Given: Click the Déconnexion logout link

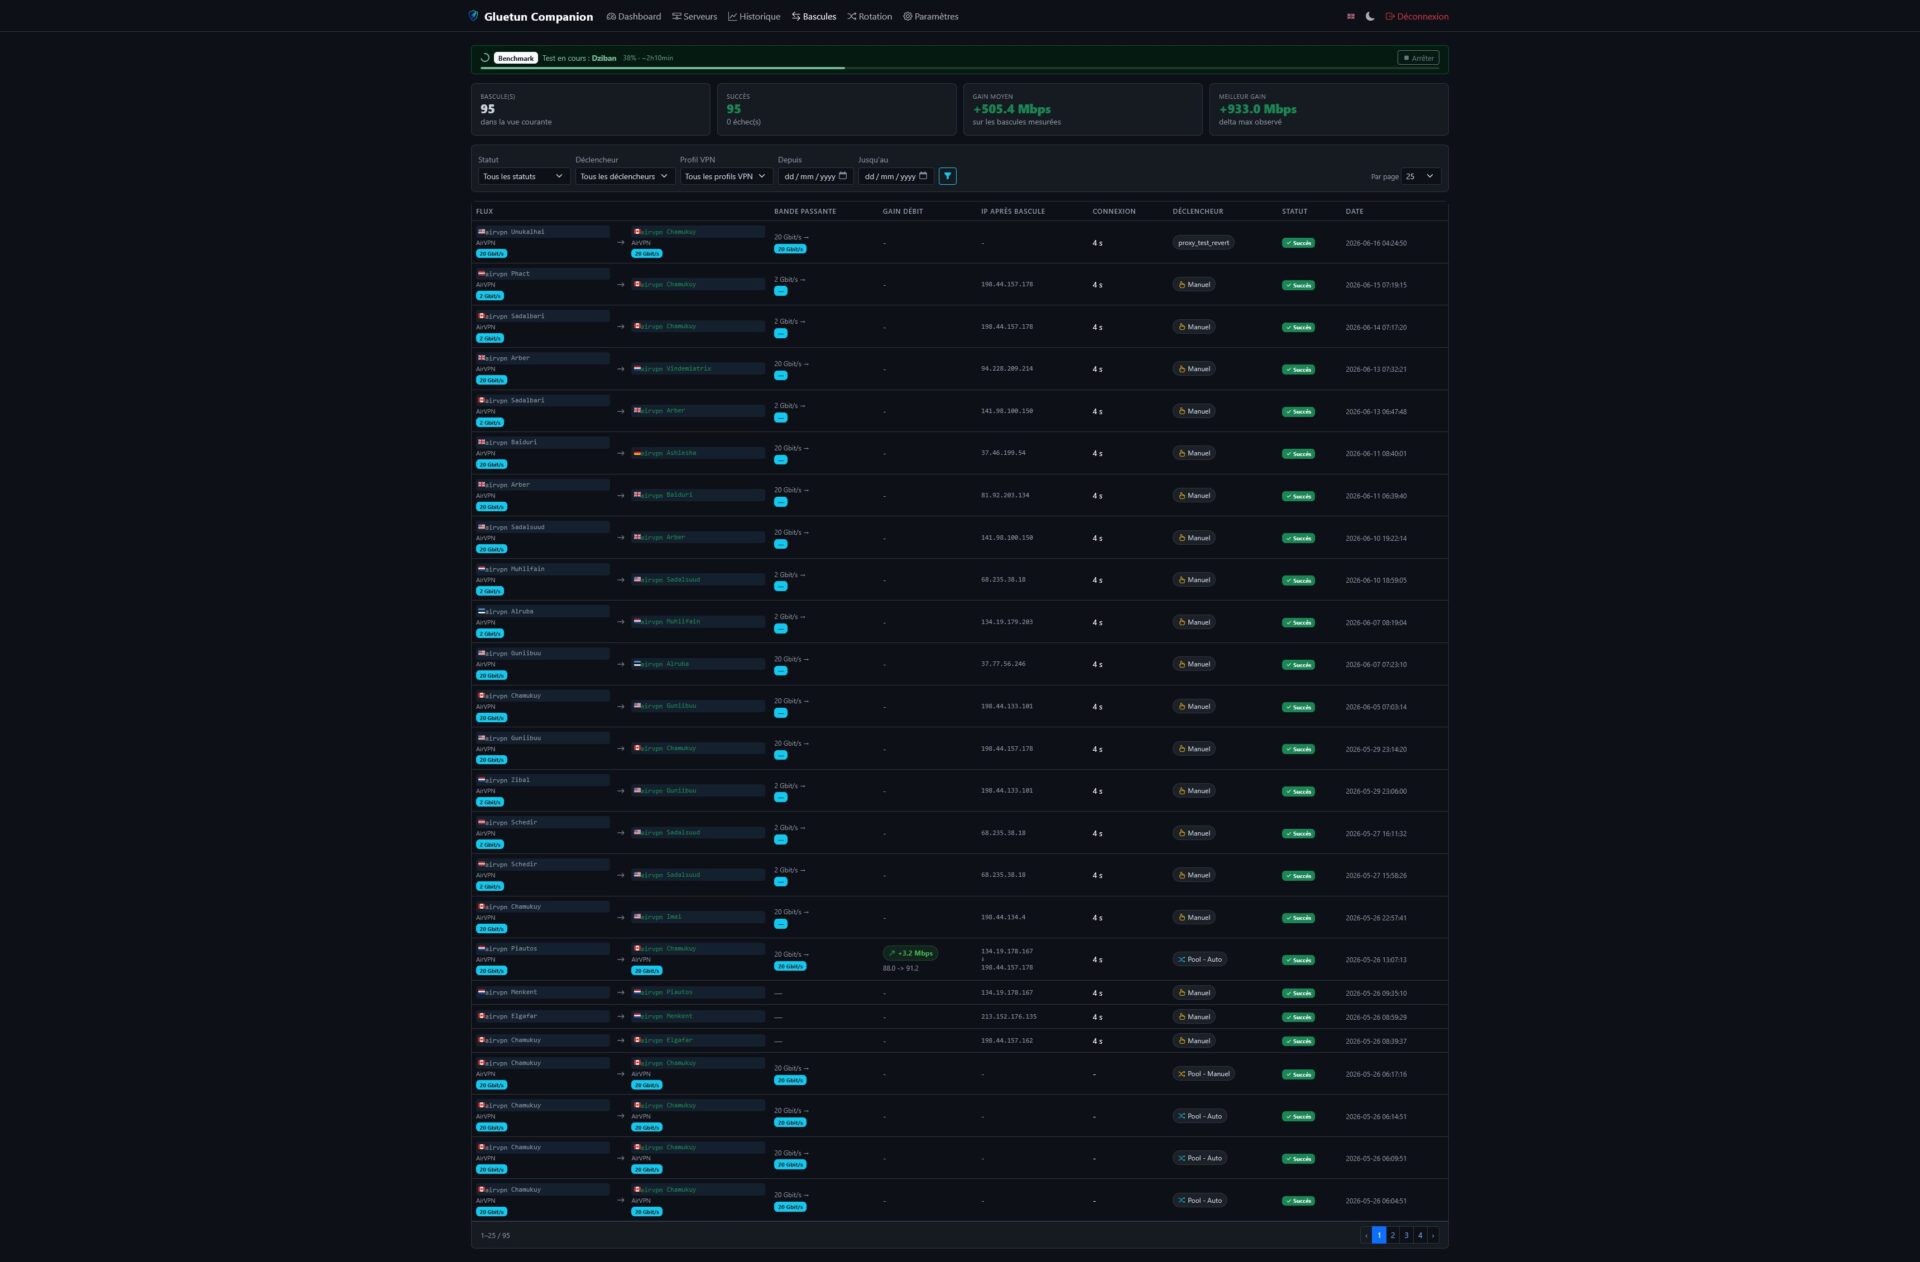Looking at the screenshot, I should 1417,16.
